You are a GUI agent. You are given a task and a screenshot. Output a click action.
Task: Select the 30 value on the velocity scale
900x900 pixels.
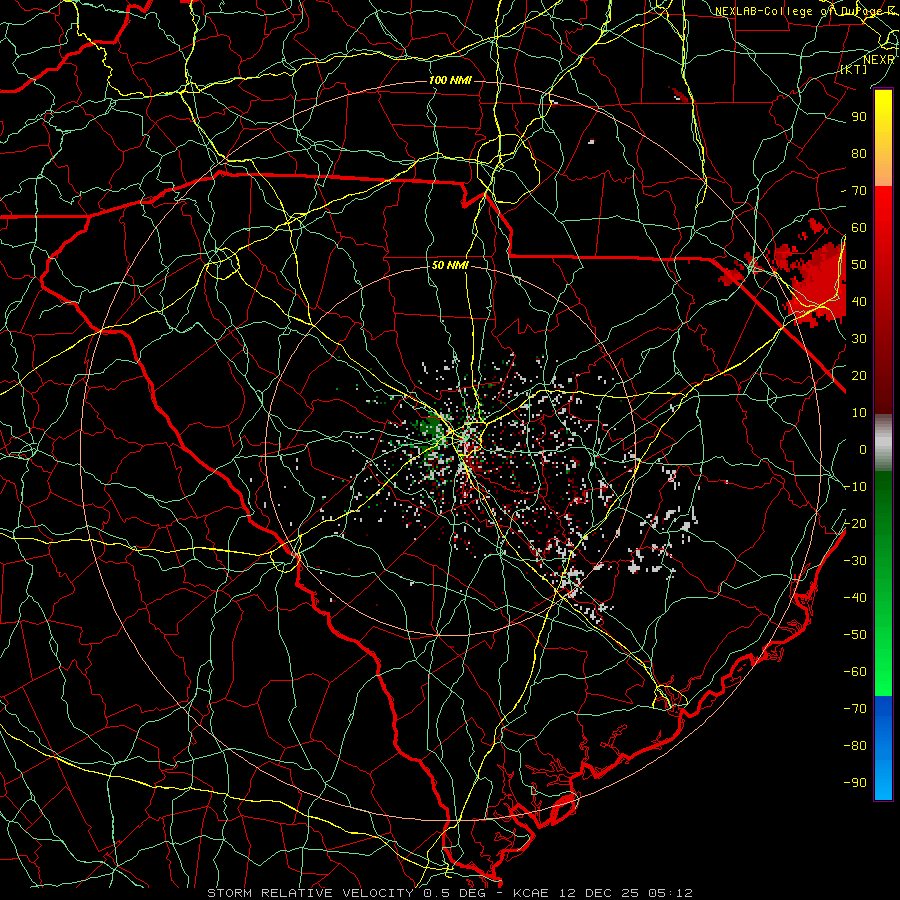coord(859,339)
